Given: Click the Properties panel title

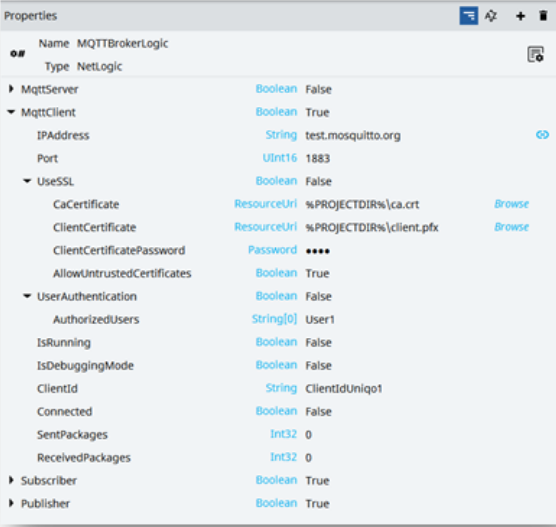Looking at the screenshot, I should coord(30,16).
